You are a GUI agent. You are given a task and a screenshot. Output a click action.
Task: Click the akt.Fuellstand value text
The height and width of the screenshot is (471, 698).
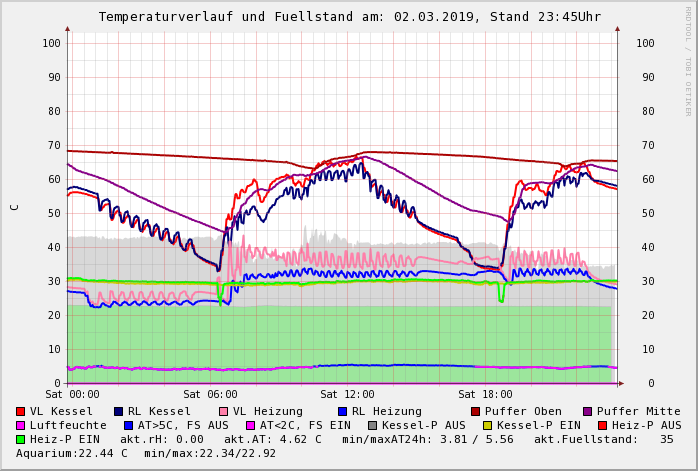click(603, 439)
